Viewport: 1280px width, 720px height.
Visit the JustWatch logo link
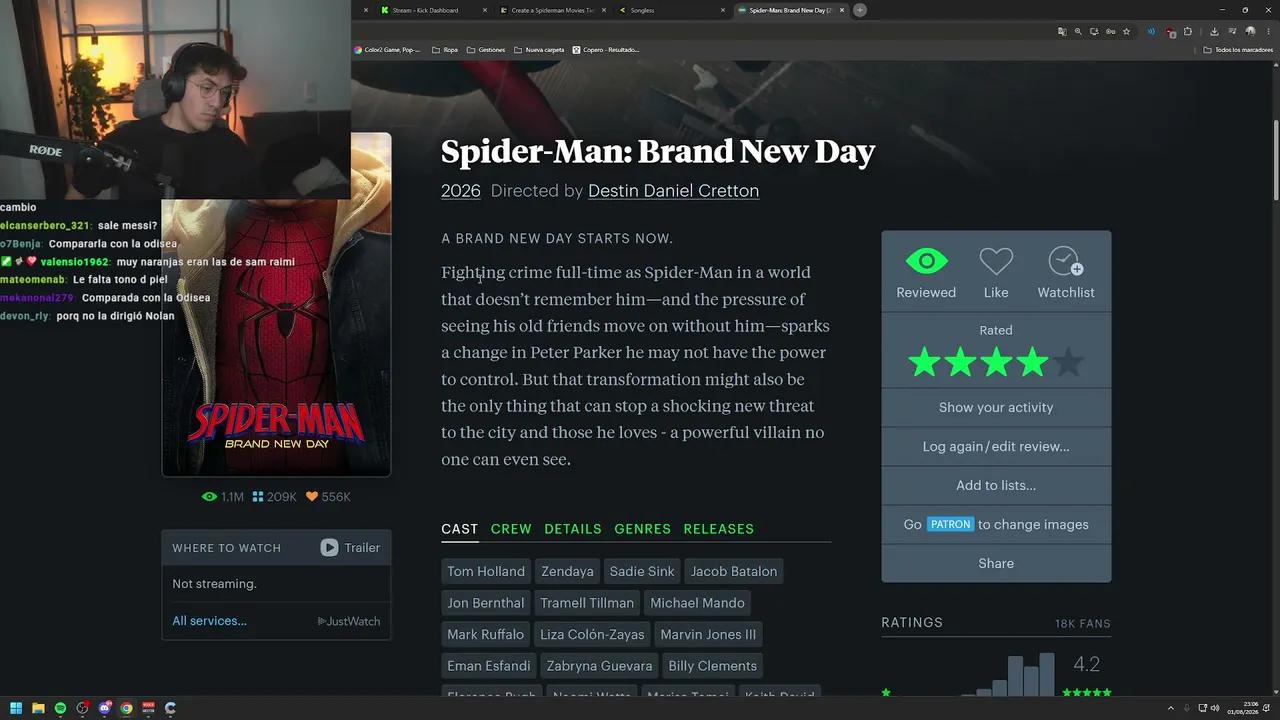click(349, 621)
